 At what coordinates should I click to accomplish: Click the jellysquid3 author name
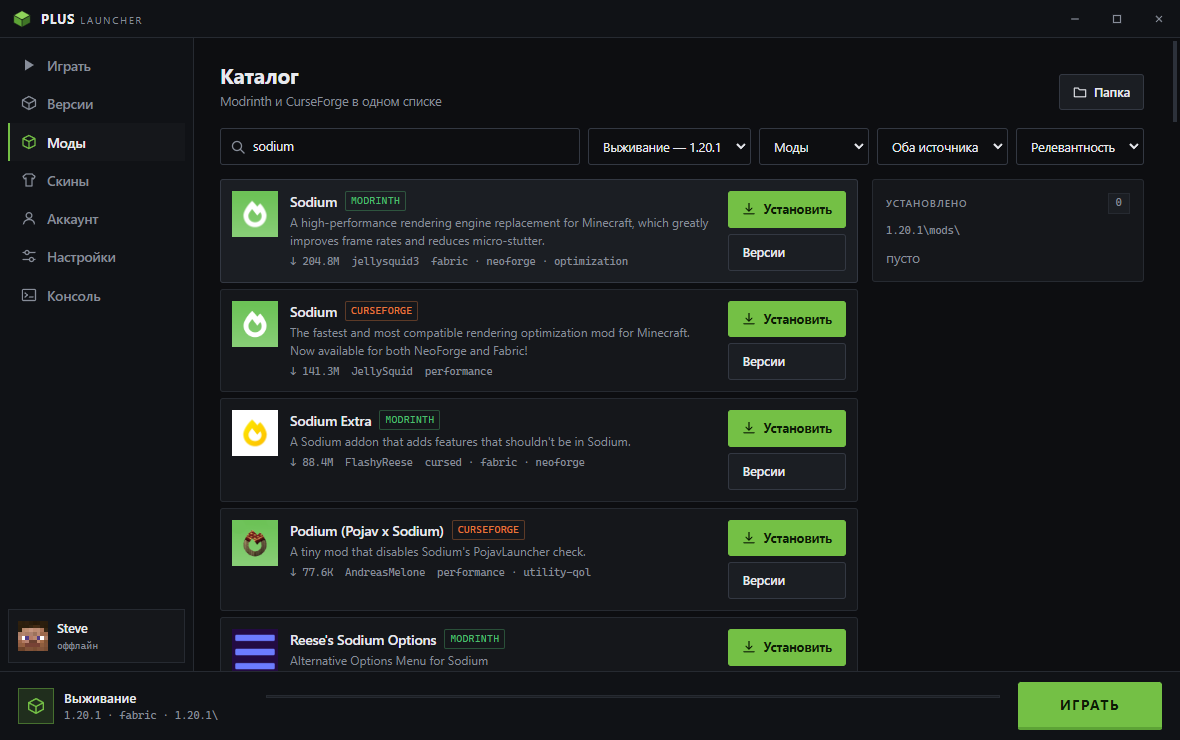click(385, 261)
